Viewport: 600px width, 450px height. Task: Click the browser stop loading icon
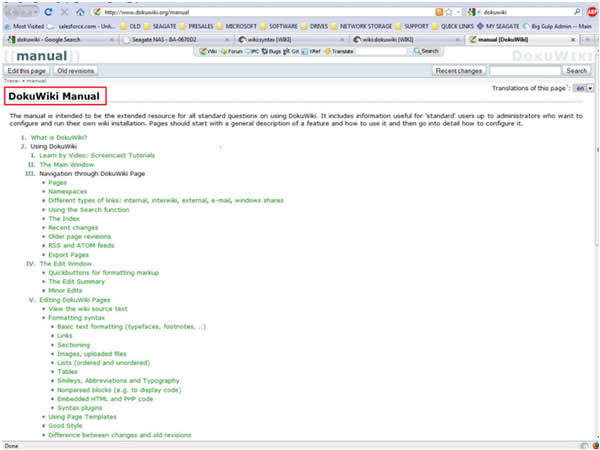tap(65, 11)
